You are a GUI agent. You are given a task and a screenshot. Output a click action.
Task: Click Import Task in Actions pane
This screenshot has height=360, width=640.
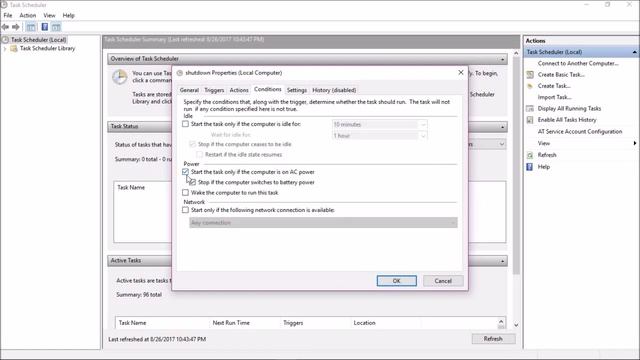[554, 97]
